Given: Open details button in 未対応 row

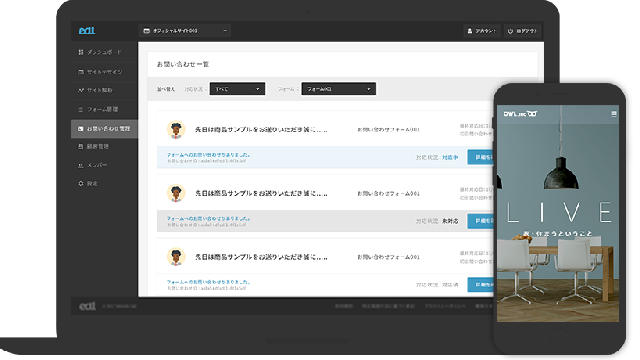Looking at the screenshot, I should pyautogui.click(x=481, y=221).
